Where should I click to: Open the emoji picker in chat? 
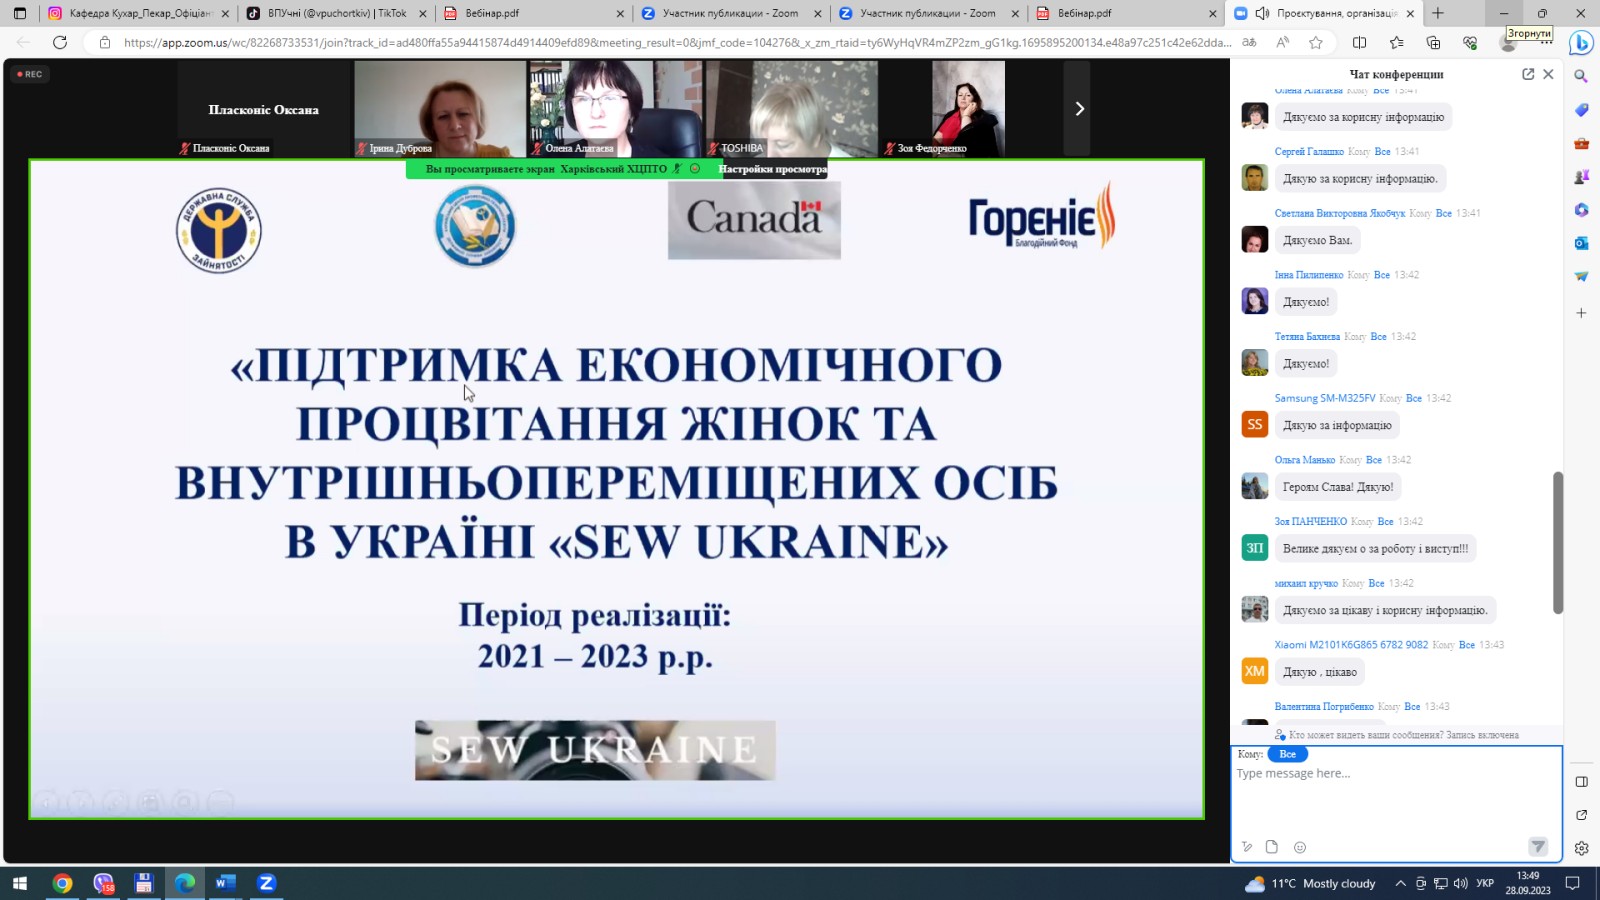1300,847
